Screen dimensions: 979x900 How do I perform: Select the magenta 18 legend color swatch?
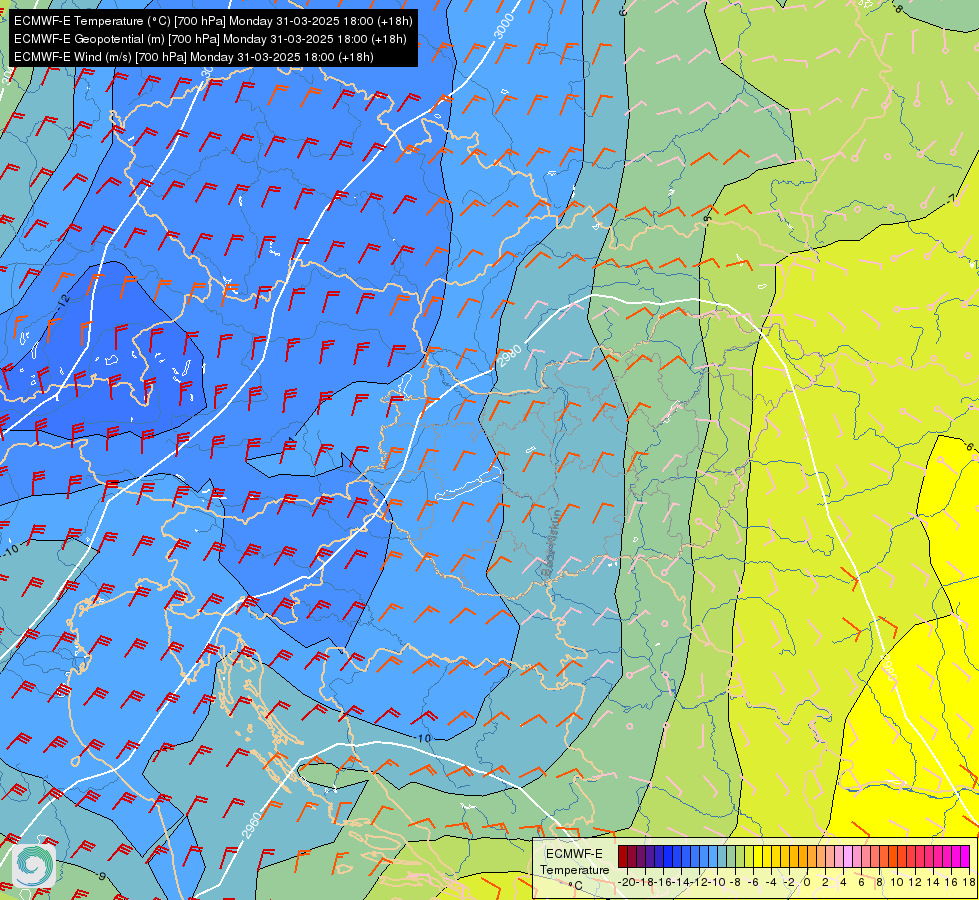[965, 856]
